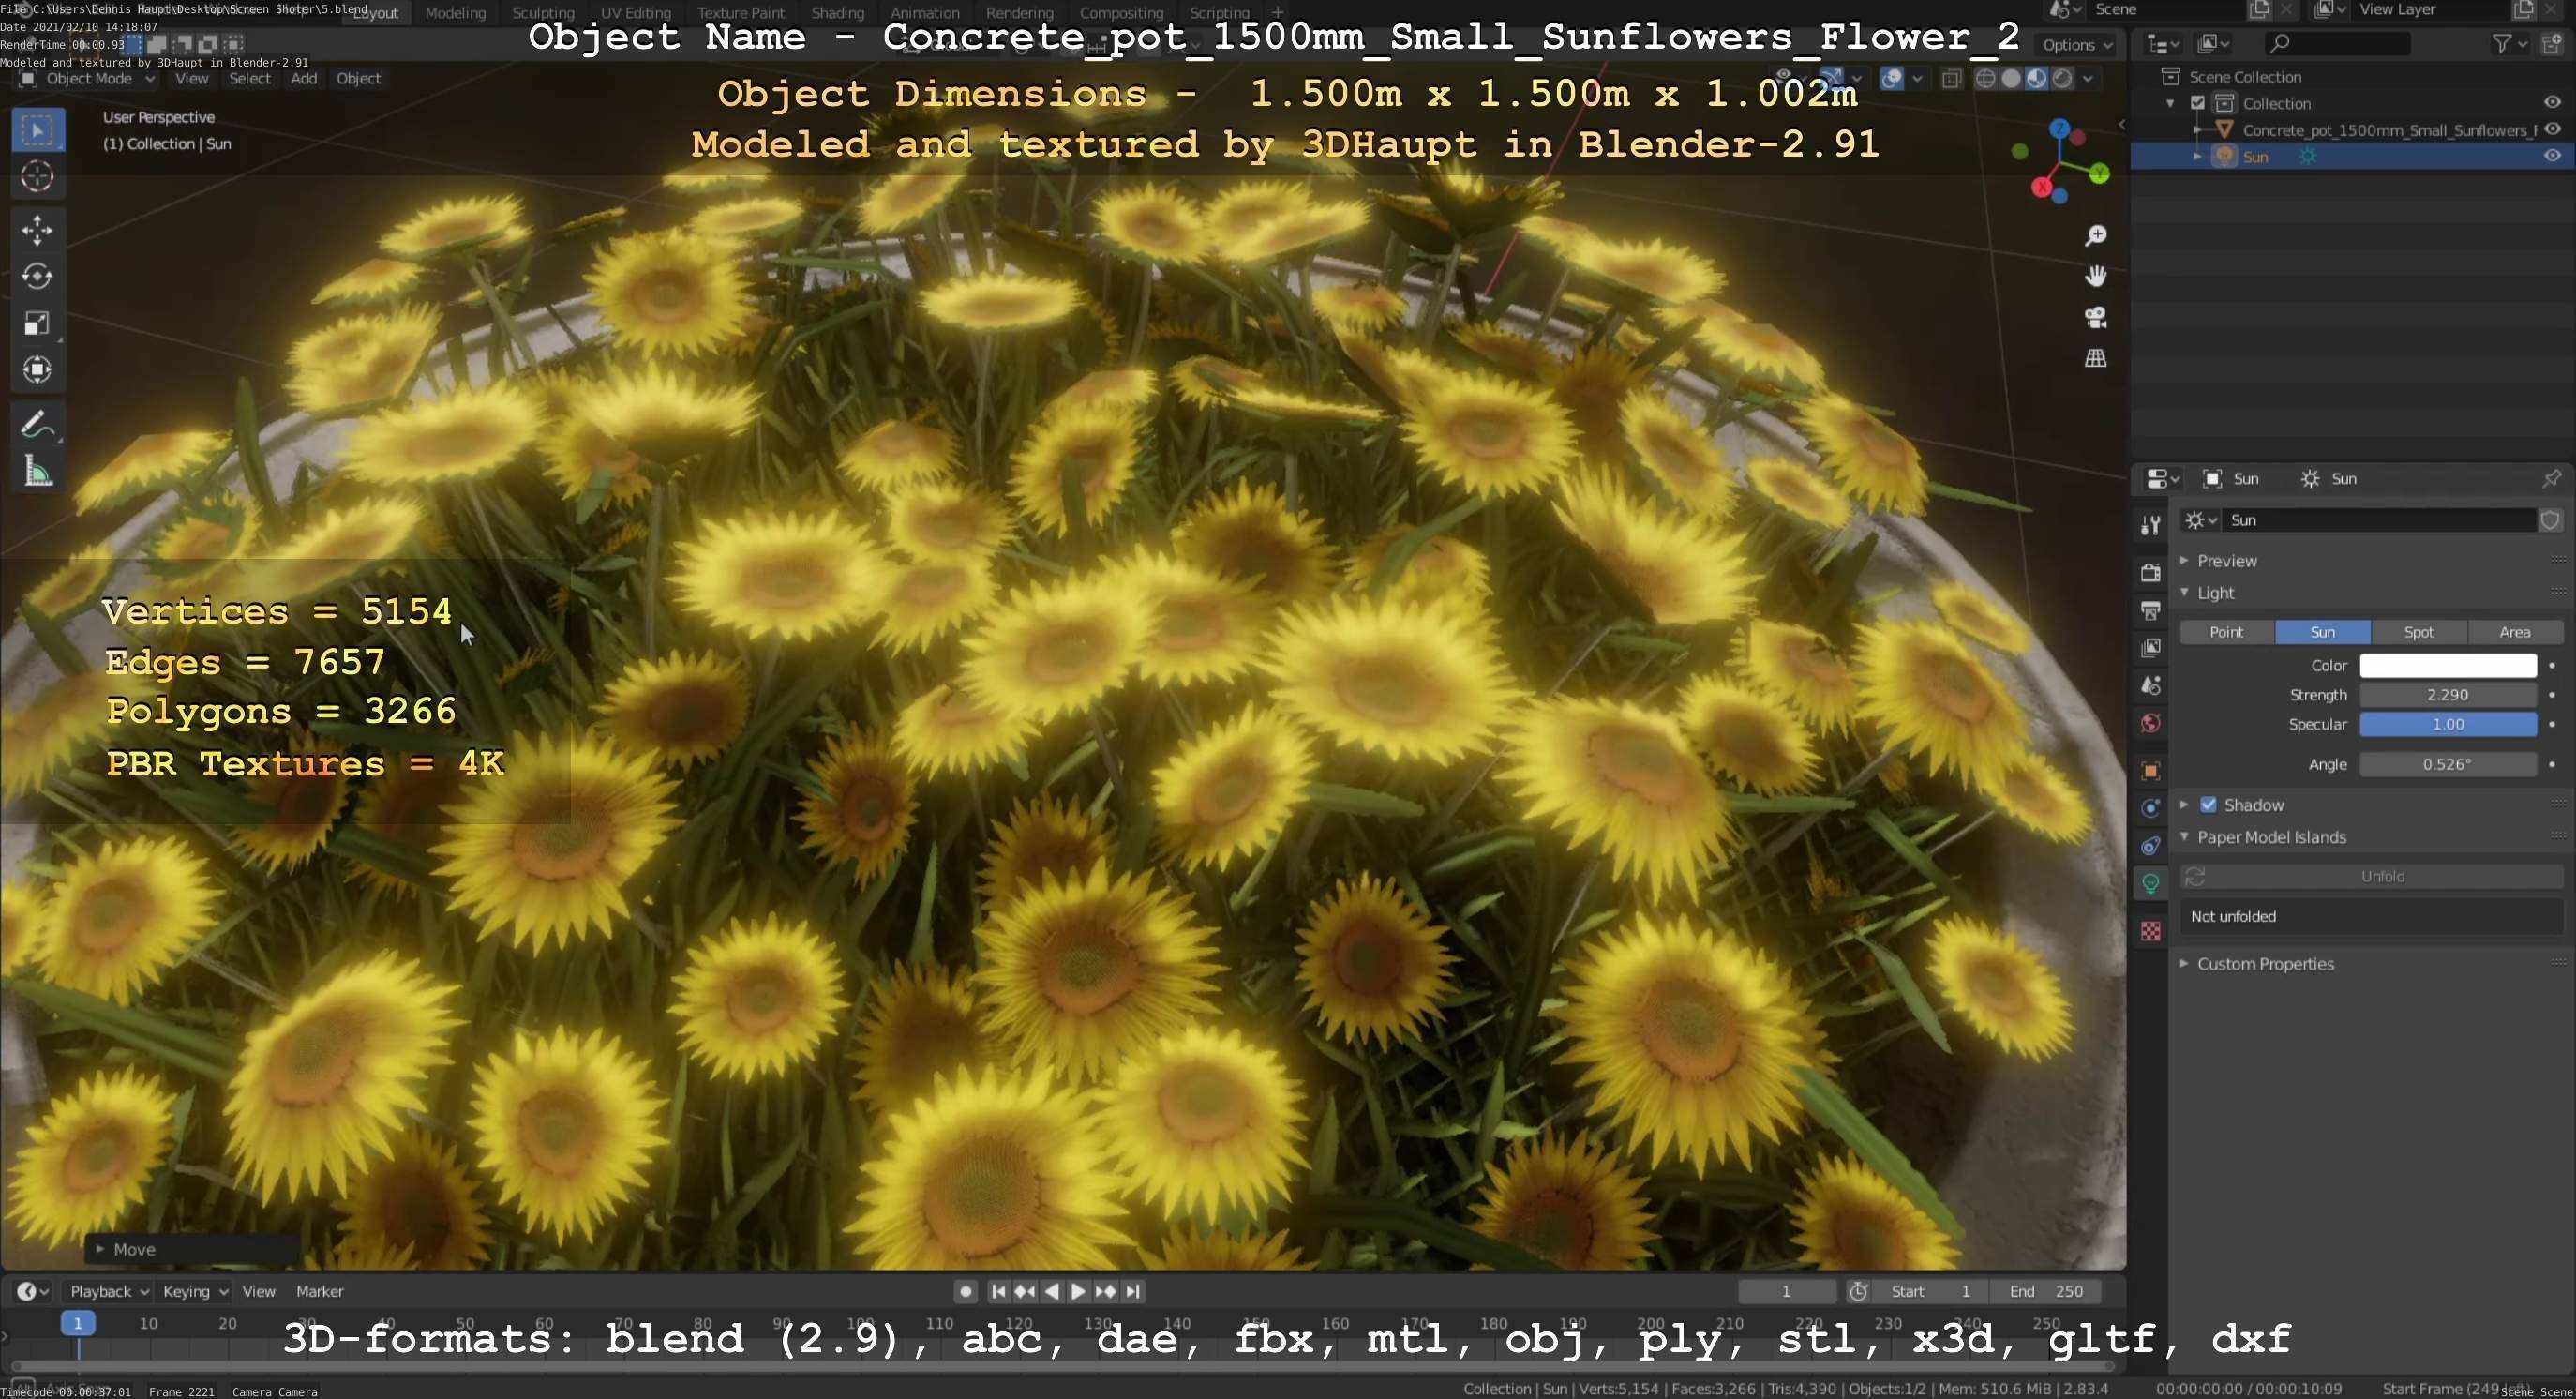The height and width of the screenshot is (1399, 2576).
Task: Click the zoom magnifier gizmo in viewport
Action: (2095, 235)
